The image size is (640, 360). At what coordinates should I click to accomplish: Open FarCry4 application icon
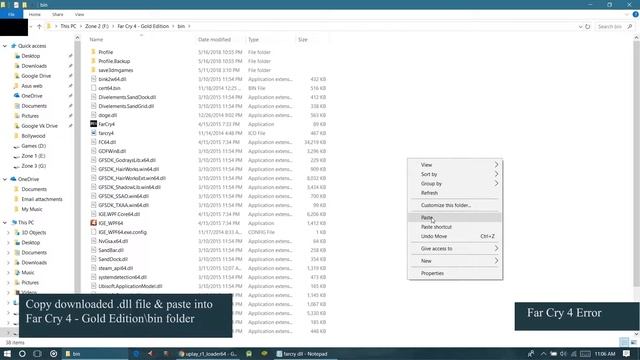pos(93,124)
